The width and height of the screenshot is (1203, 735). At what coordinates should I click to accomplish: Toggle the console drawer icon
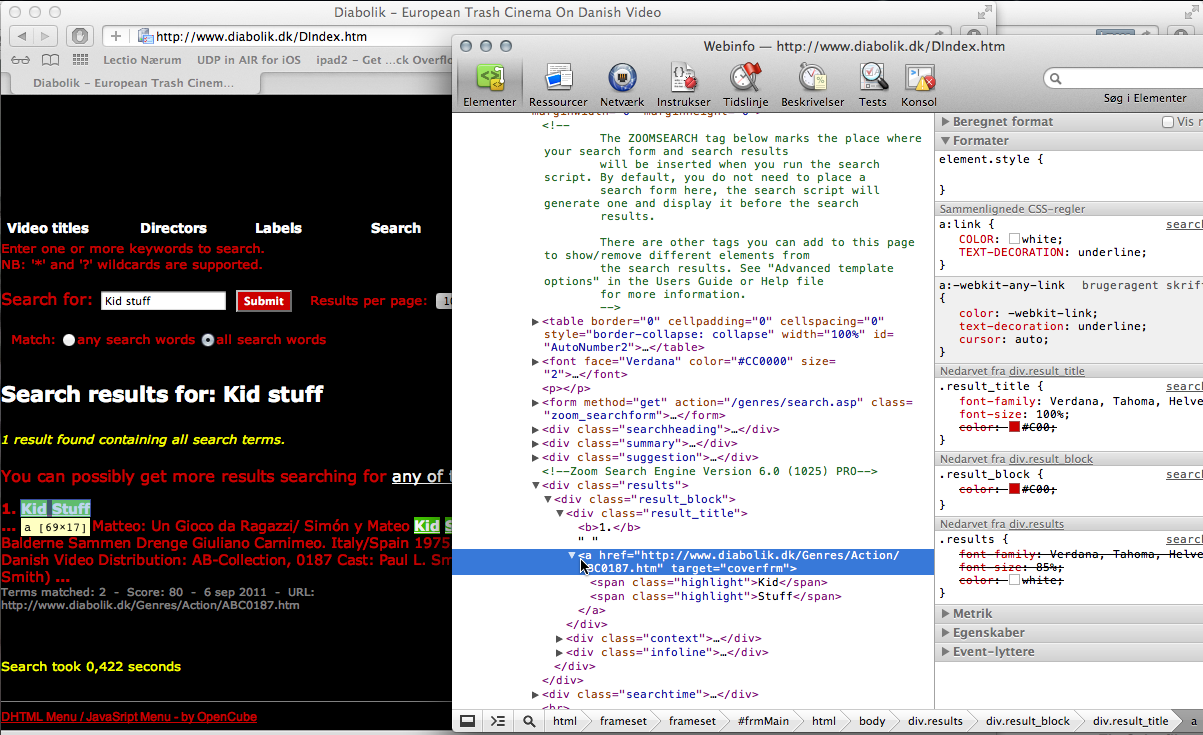497,721
